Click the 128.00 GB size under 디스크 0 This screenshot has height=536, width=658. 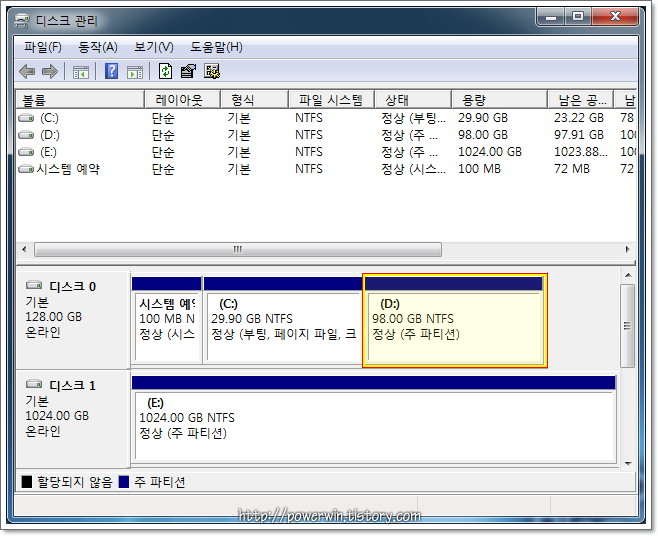(54, 317)
